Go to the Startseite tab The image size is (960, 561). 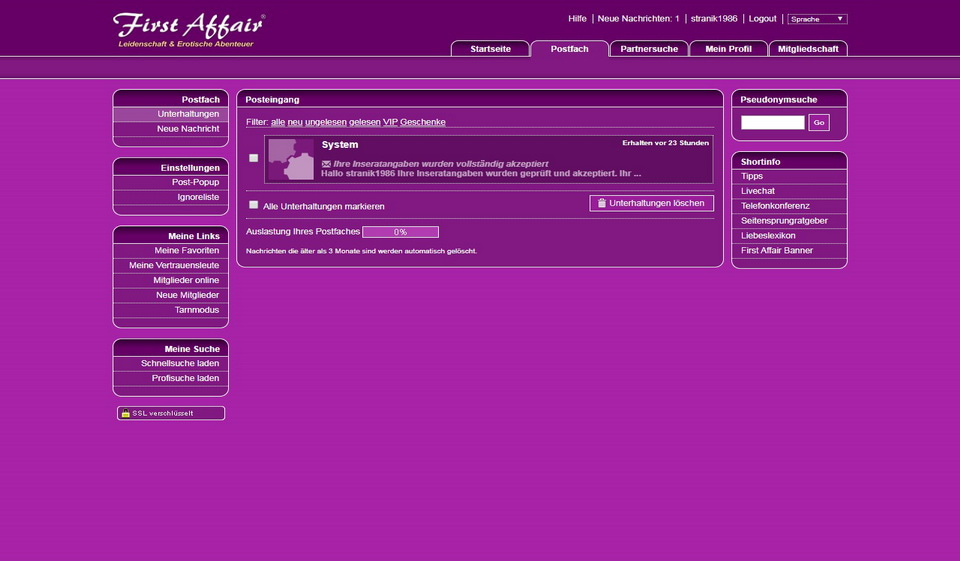point(490,49)
